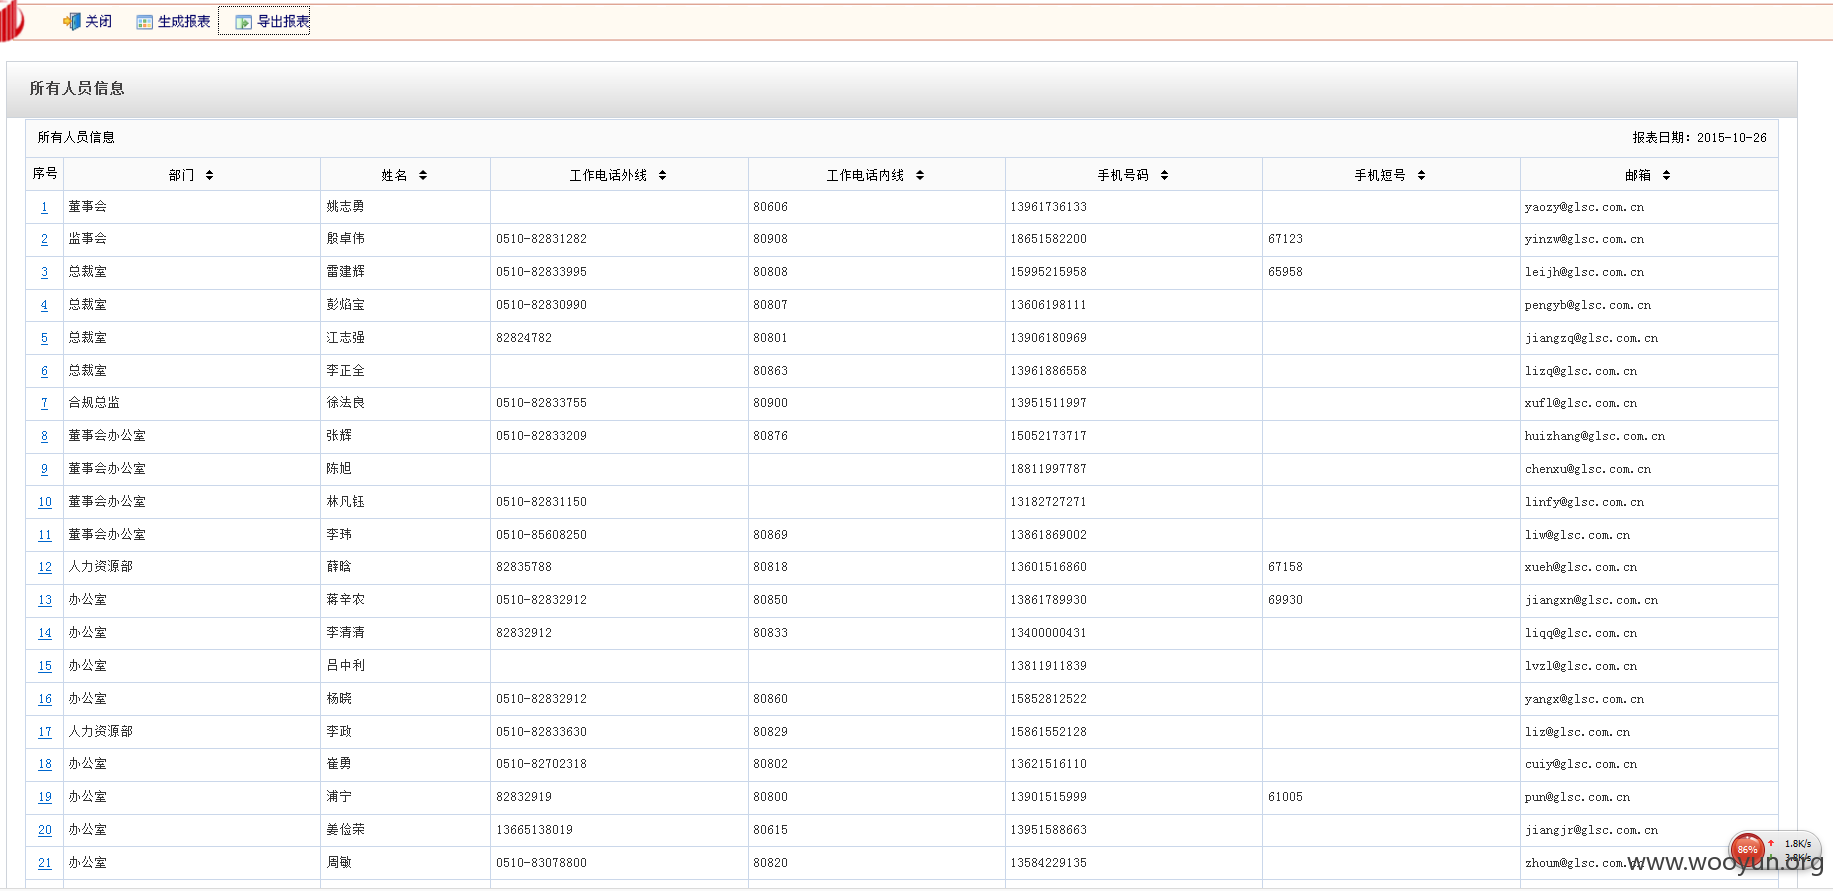Click the 关闭 (close) toolbar button
Image resolution: width=1833 pixels, height=891 pixels.
coord(87,21)
